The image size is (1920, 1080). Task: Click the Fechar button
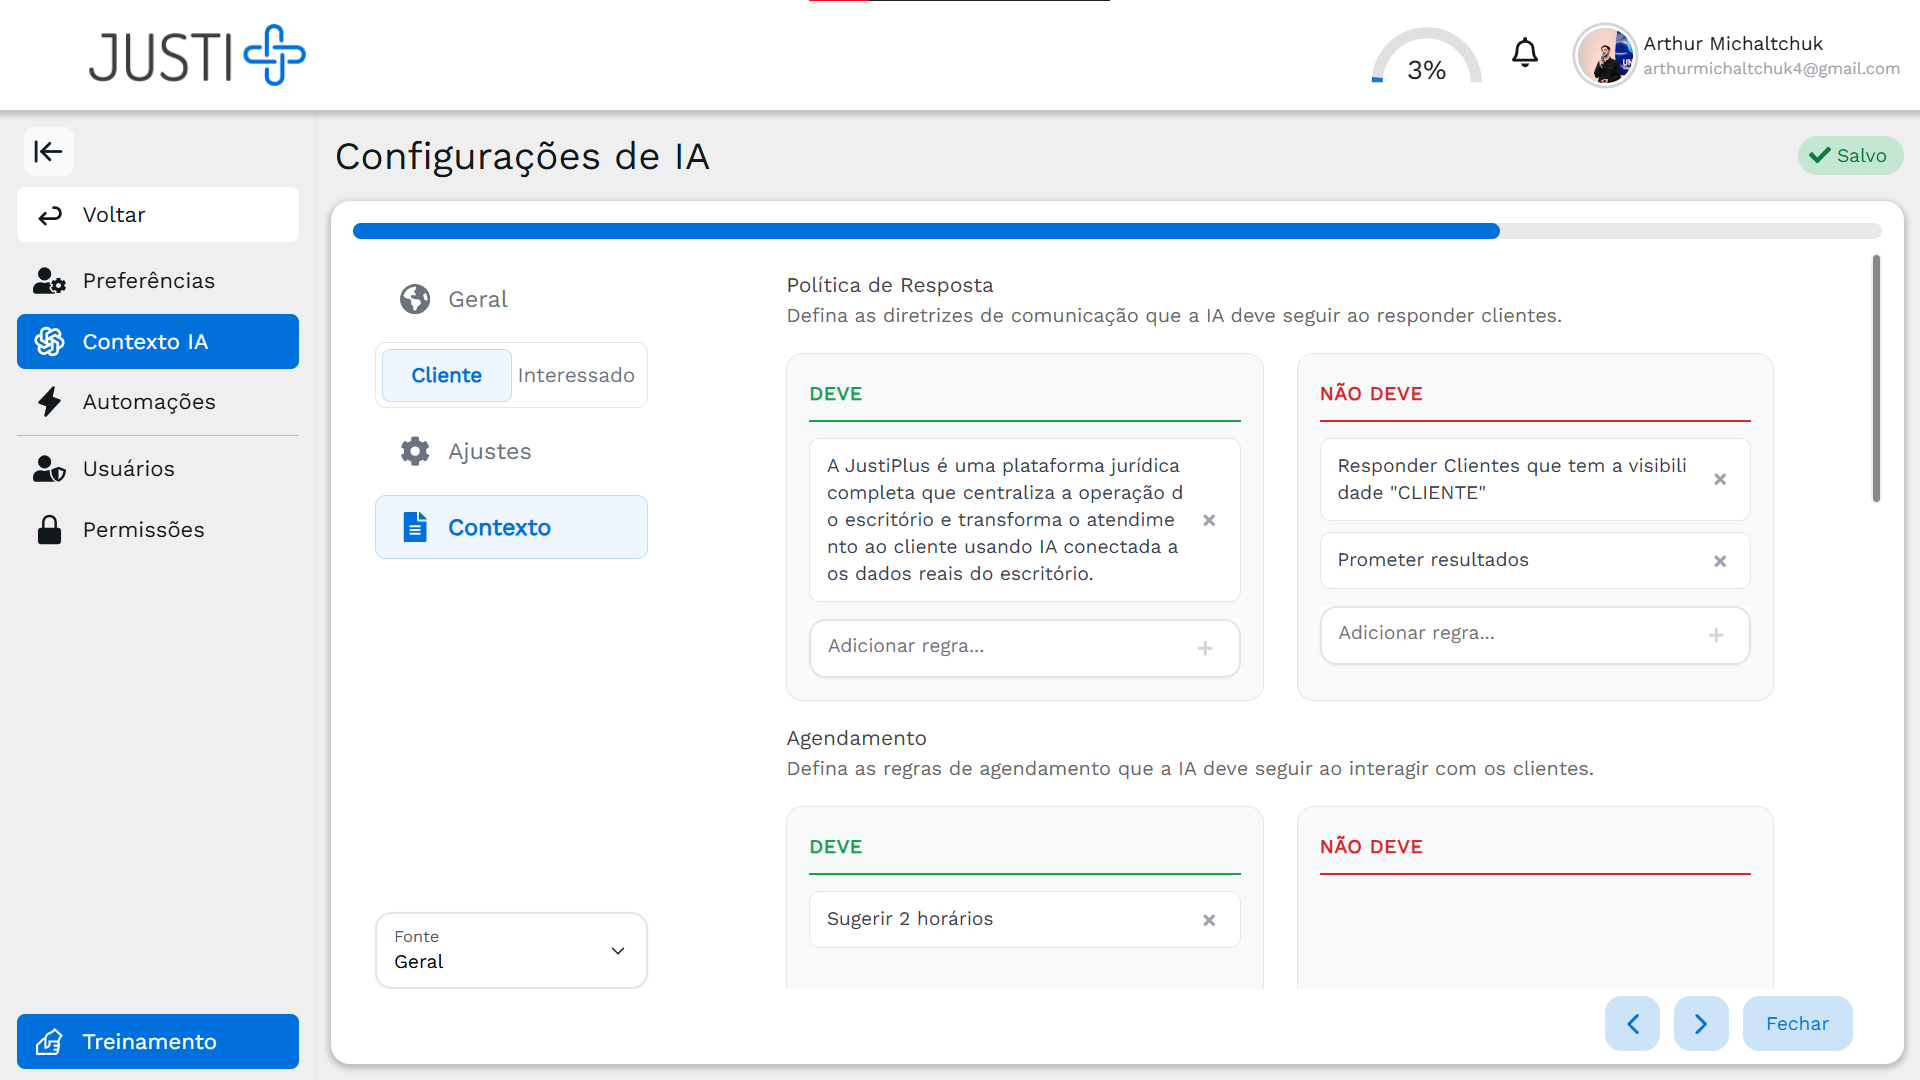[x=1797, y=1023]
